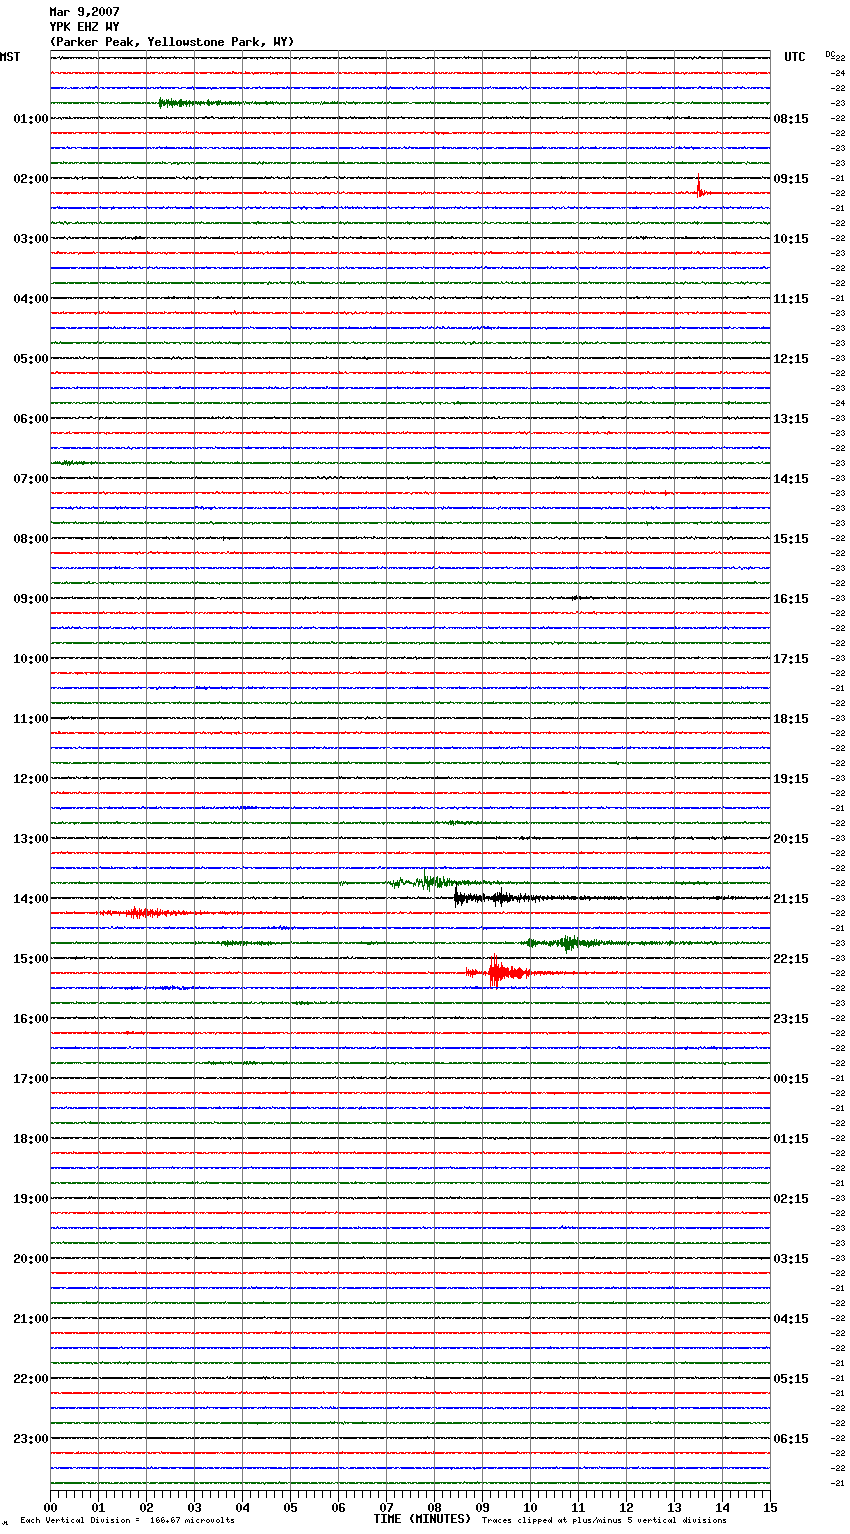Click the "16:15" UTC time label

point(791,599)
